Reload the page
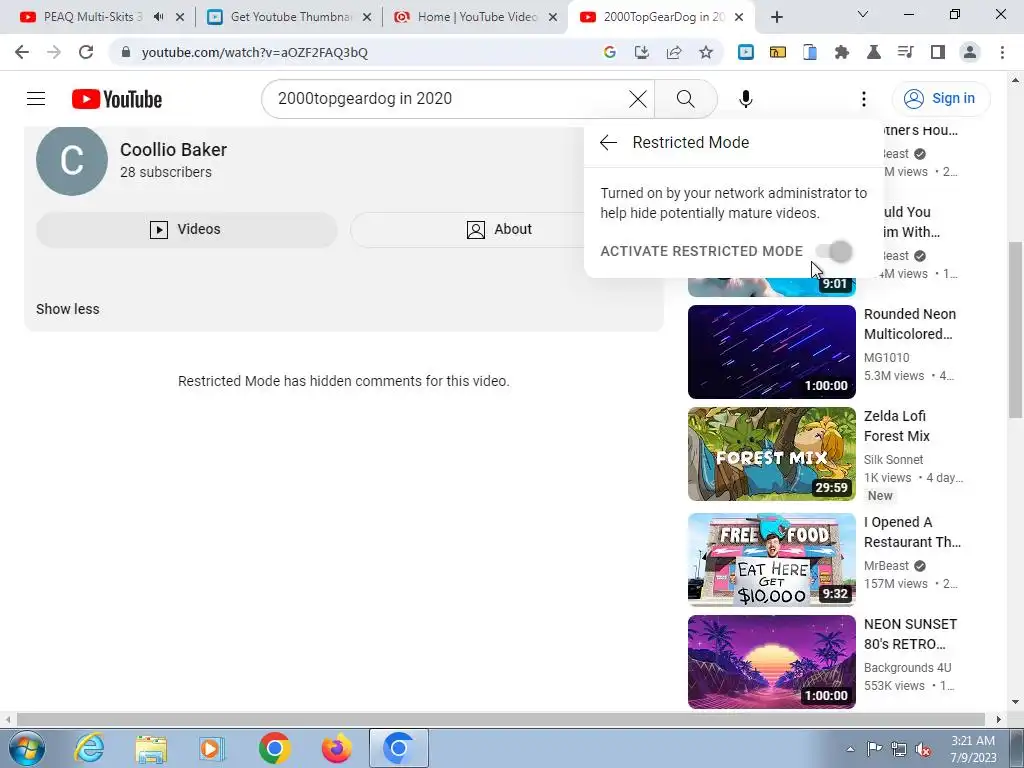1024x768 pixels. [86, 52]
